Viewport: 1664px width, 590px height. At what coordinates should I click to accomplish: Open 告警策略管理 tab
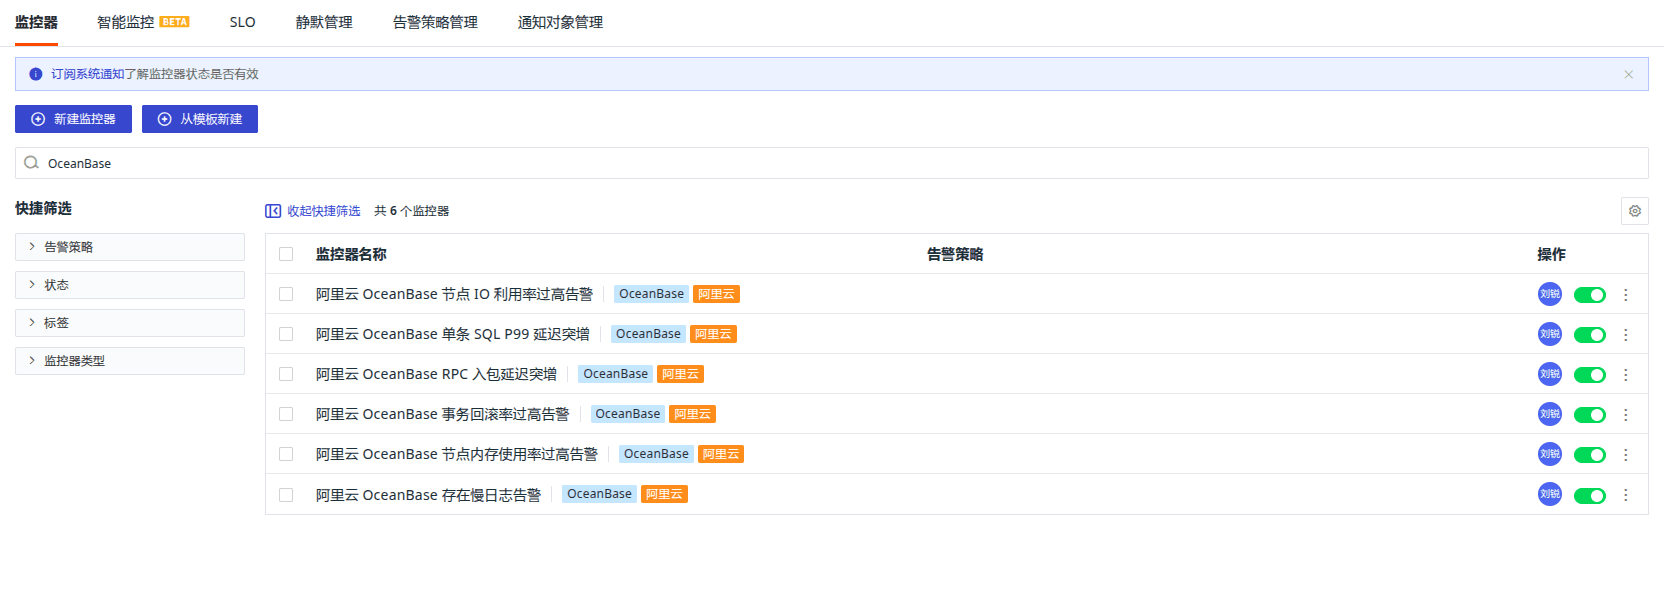(x=435, y=22)
